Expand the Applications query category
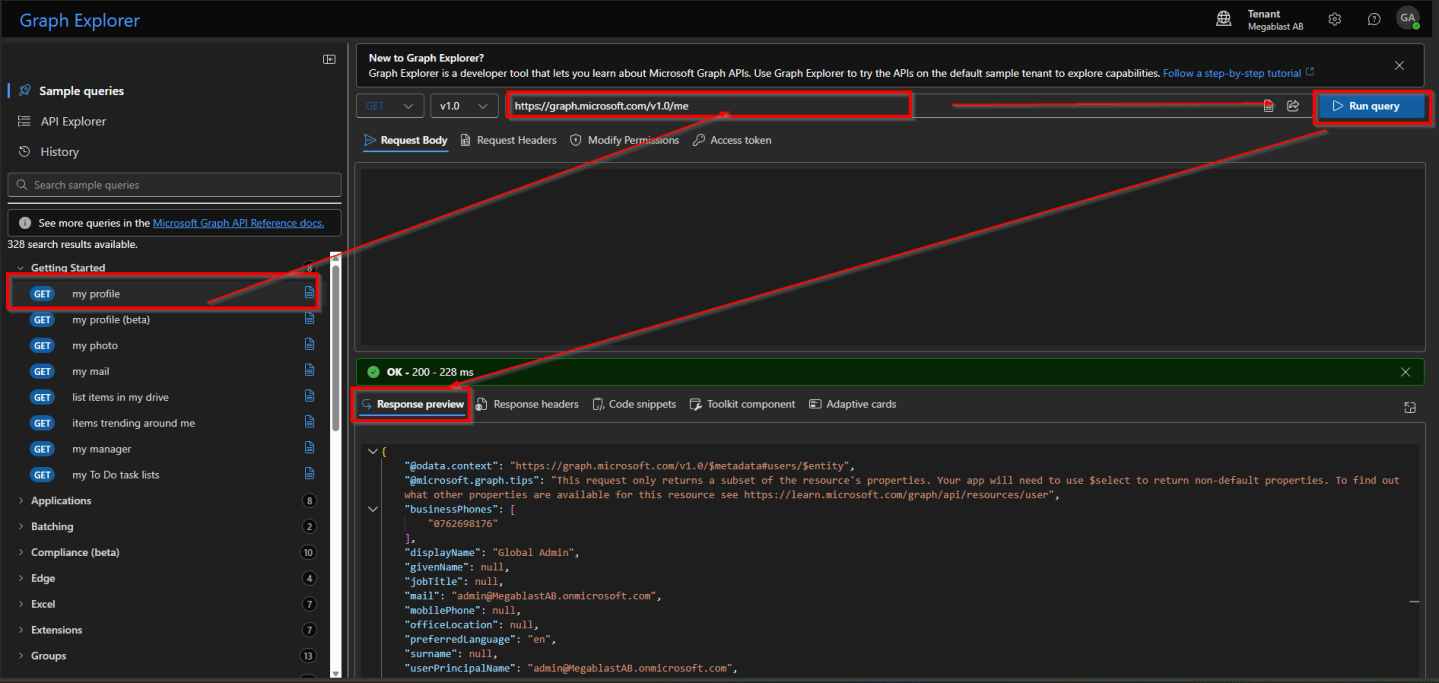This screenshot has width=1439, height=683. (60, 500)
